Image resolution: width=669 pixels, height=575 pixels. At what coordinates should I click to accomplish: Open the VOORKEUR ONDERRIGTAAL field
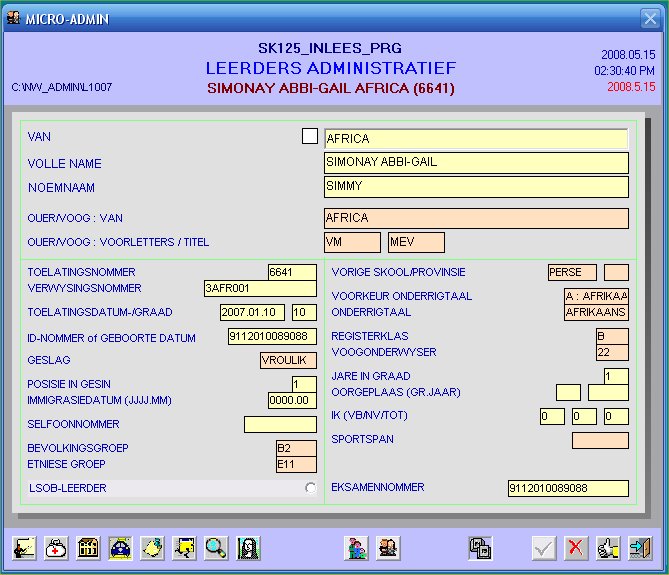(x=596, y=296)
